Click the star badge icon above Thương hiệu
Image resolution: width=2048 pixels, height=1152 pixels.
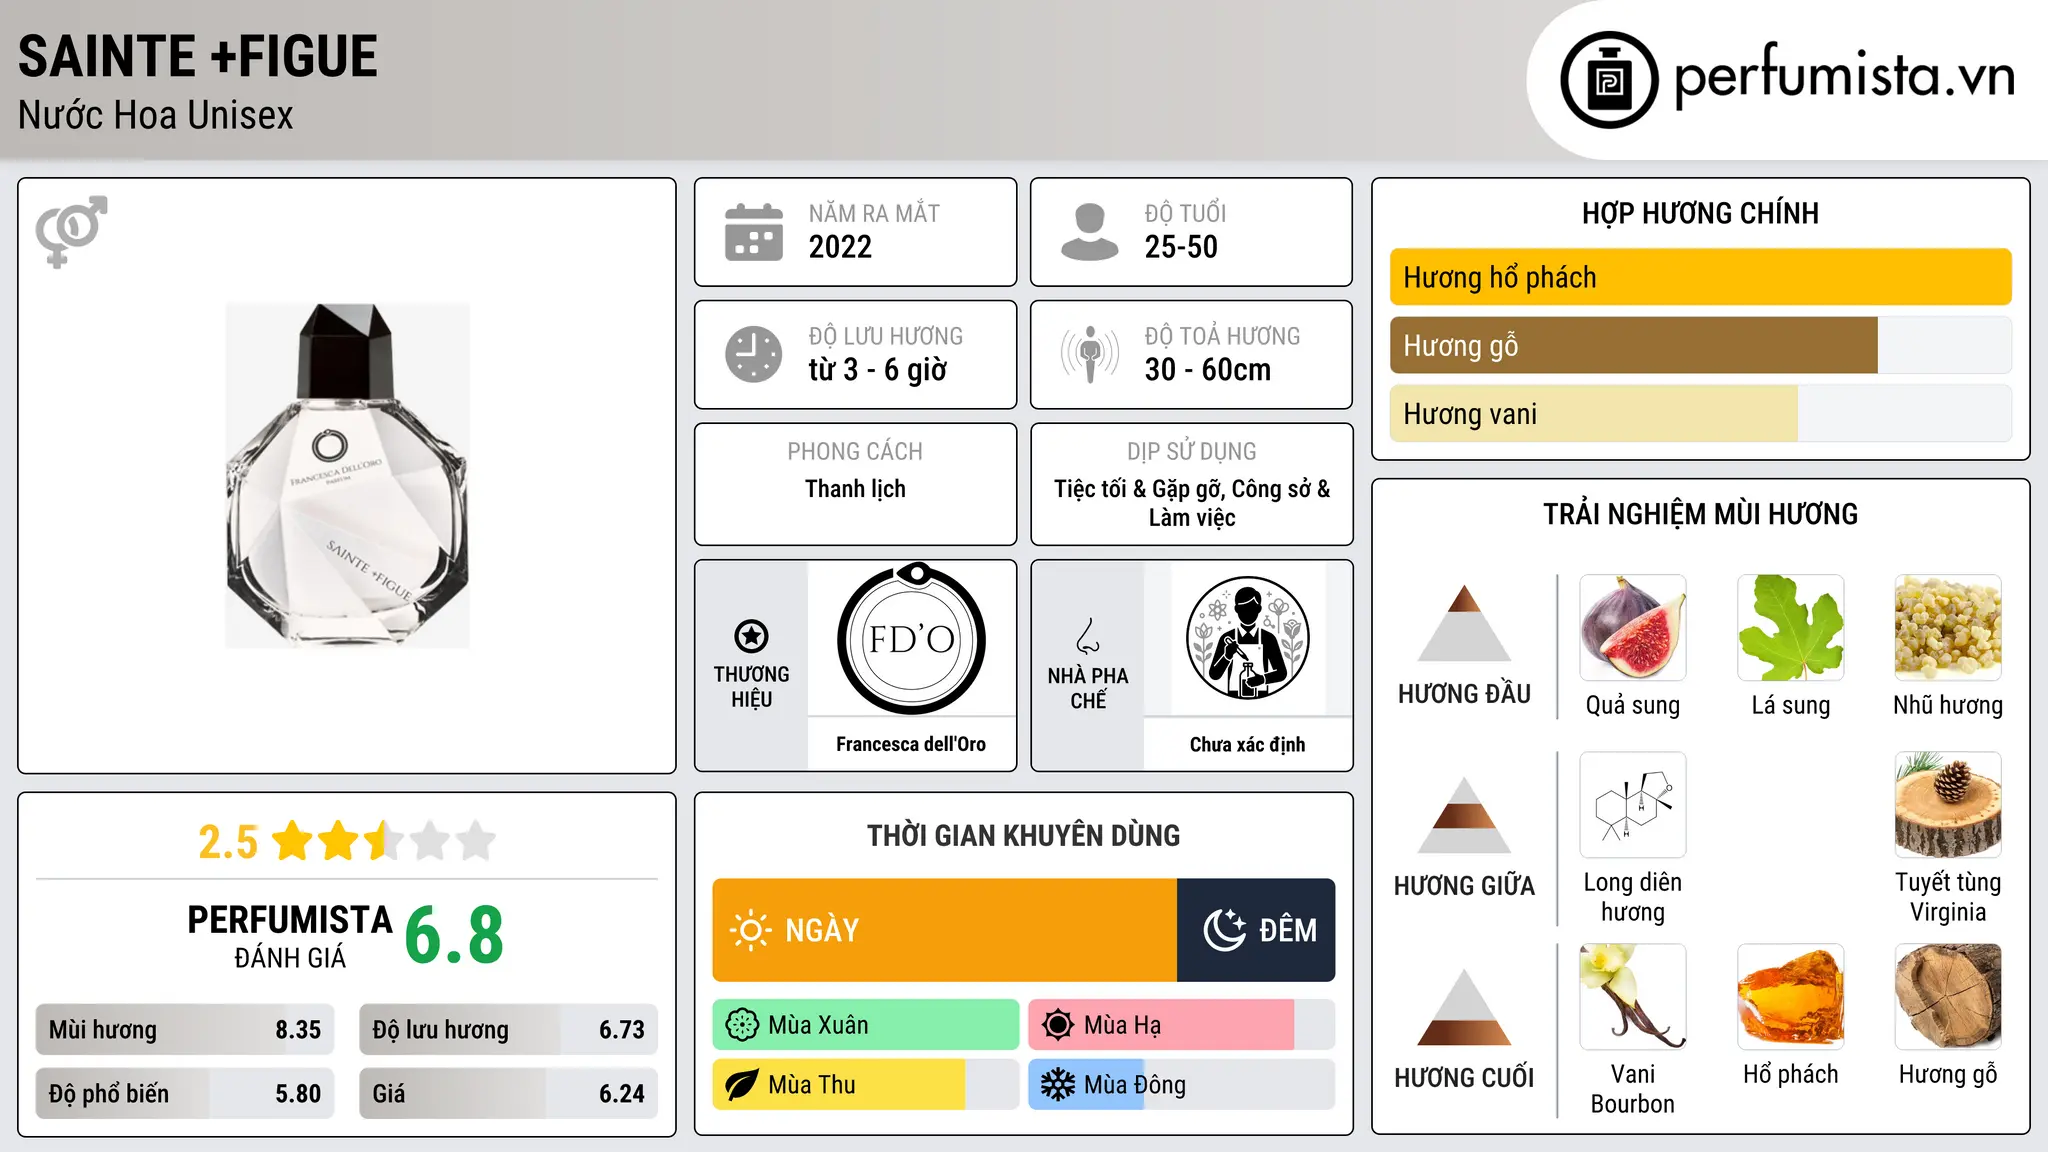coord(751,636)
